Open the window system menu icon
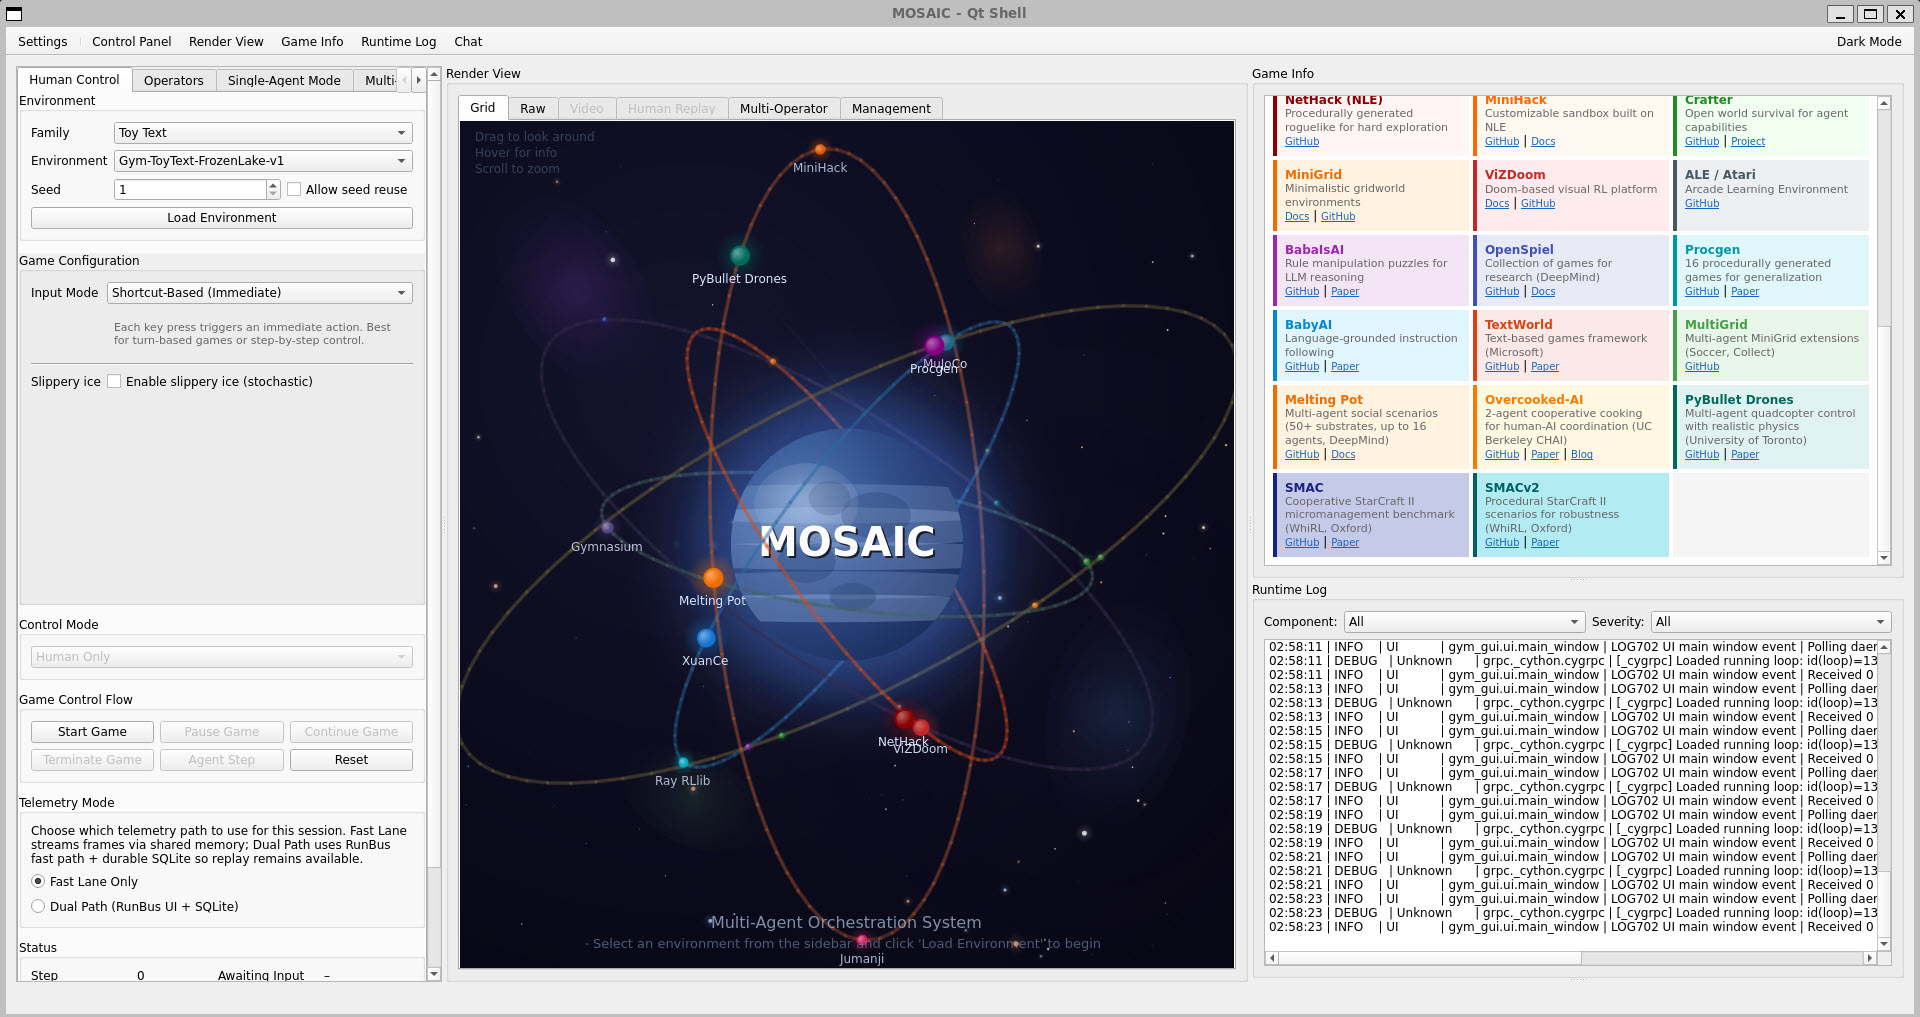Viewport: 1920px width, 1017px height. pyautogui.click(x=14, y=14)
